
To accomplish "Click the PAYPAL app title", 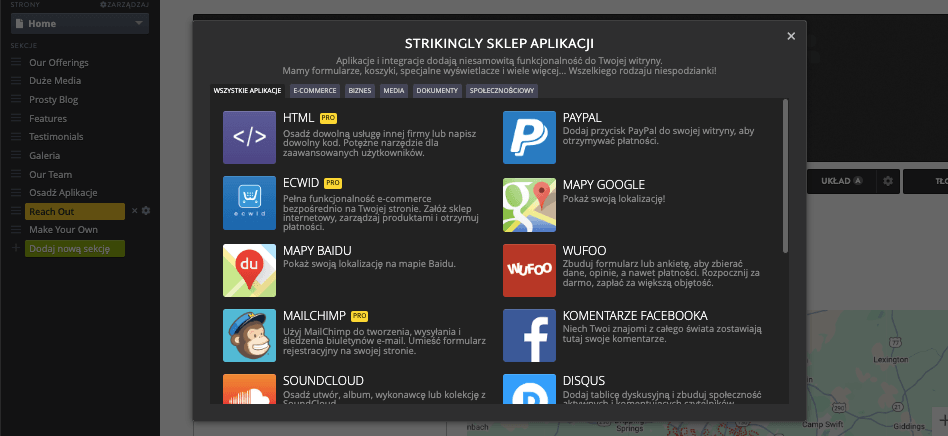I will click(582, 117).
